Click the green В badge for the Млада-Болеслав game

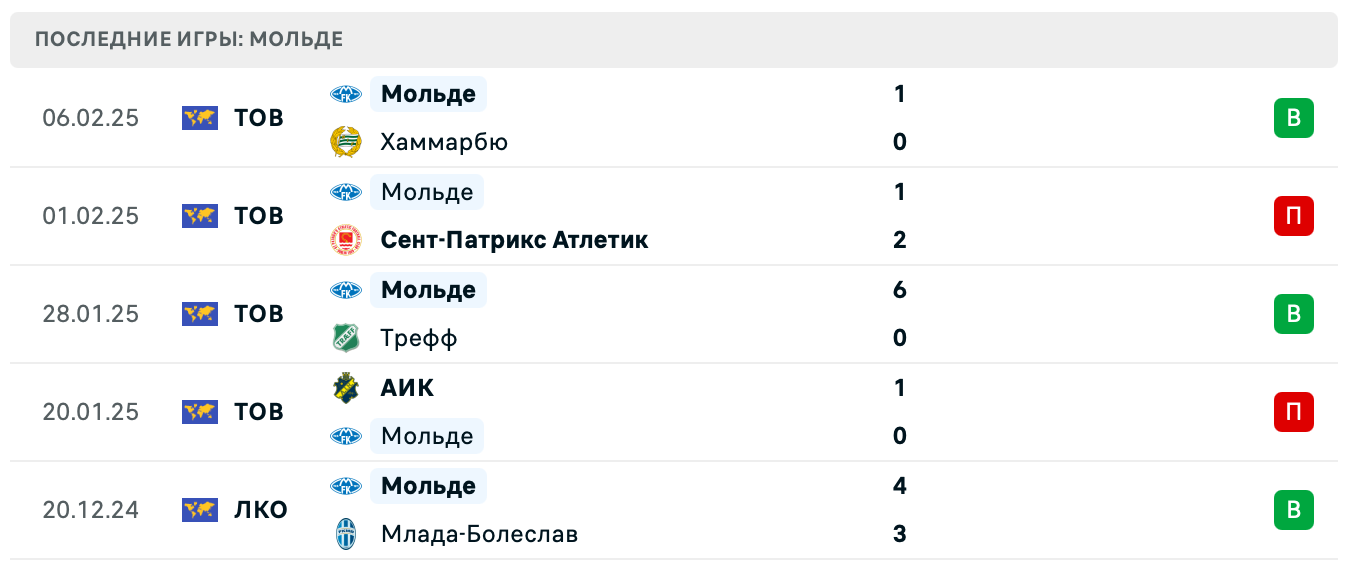click(x=1293, y=510)
